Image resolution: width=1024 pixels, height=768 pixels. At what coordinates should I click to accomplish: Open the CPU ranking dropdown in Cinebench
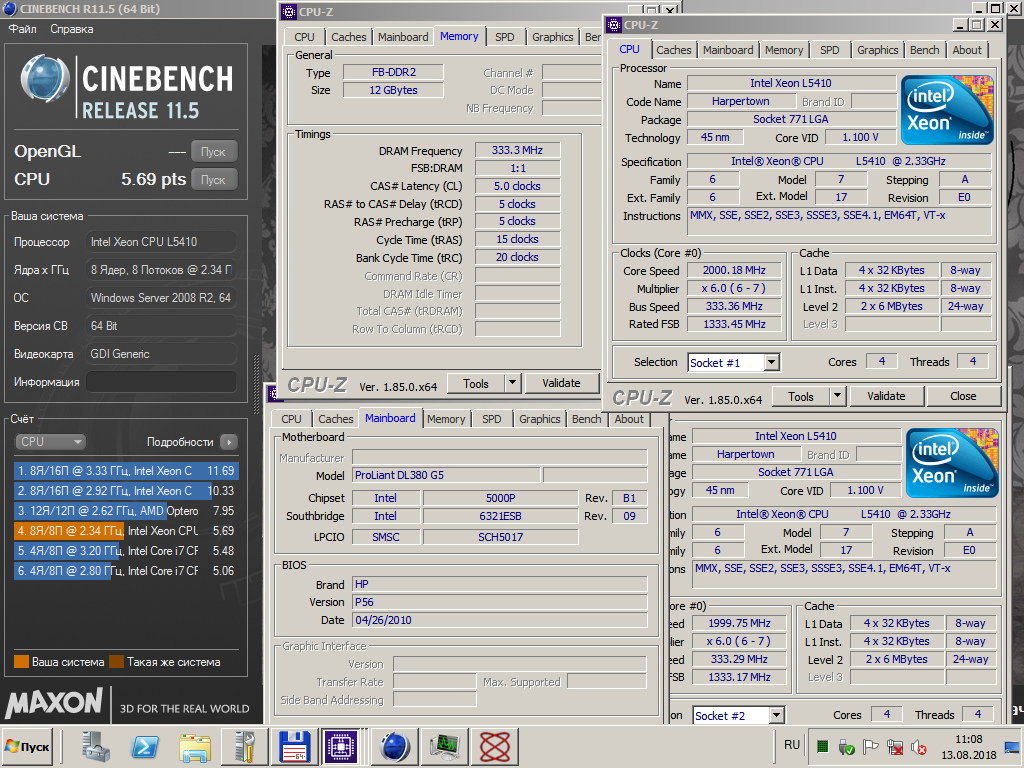(x=50, y=441)
